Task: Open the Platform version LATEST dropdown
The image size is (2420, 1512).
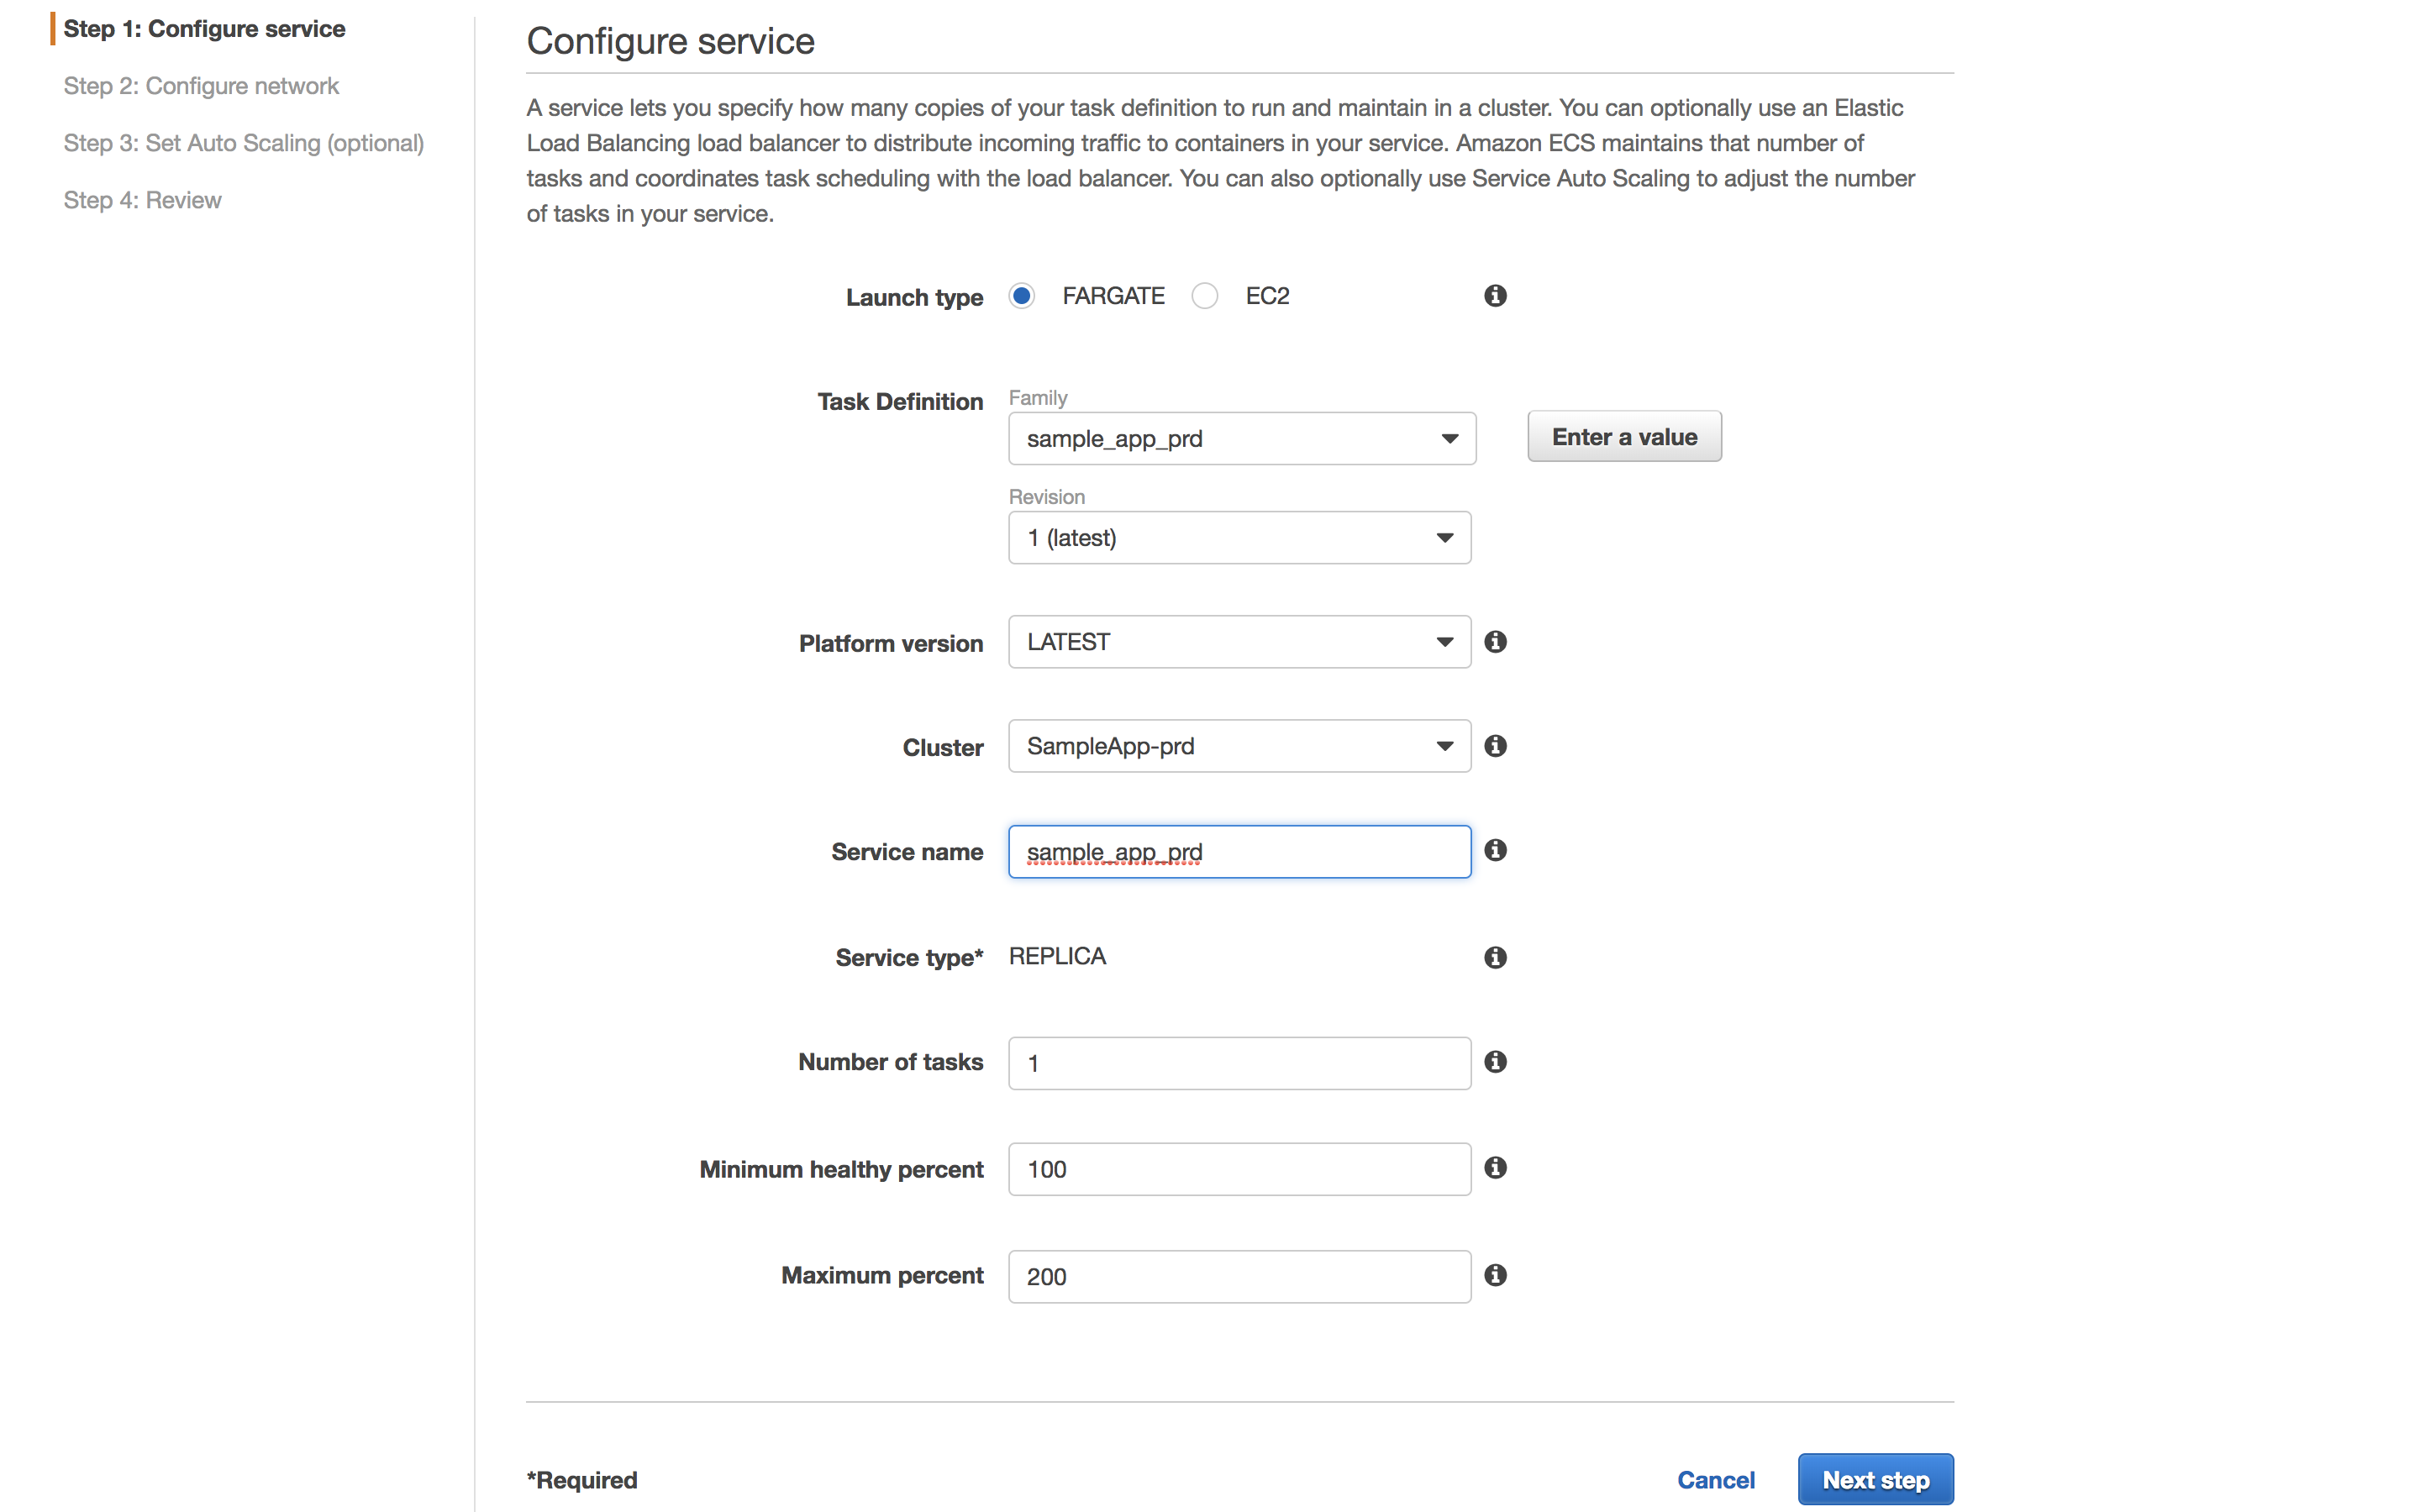Action: click(1239, 642)
